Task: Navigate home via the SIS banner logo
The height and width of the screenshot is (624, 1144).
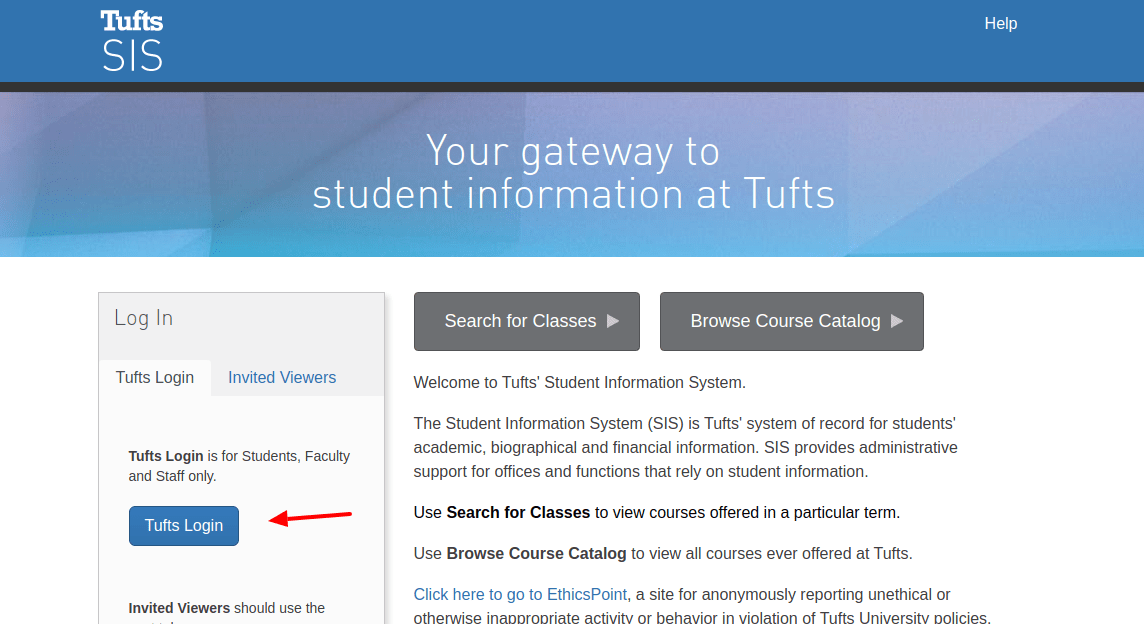Action: tap(131, 55)
